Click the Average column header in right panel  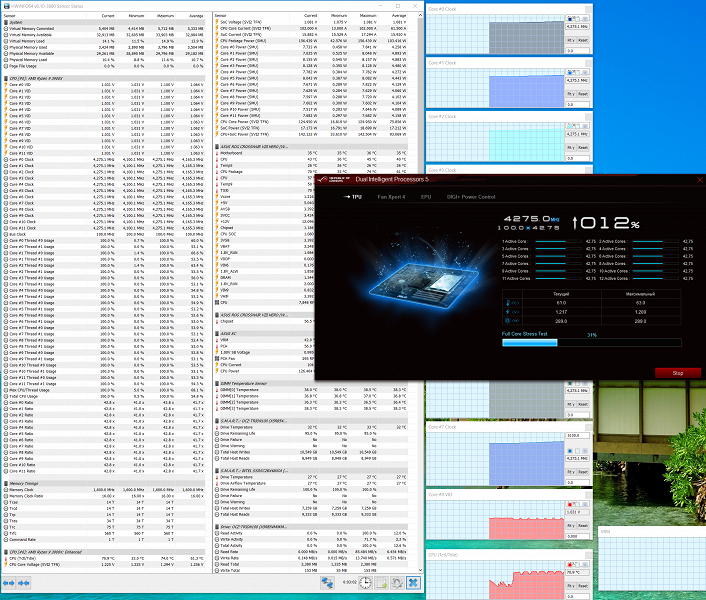[399, 16]
